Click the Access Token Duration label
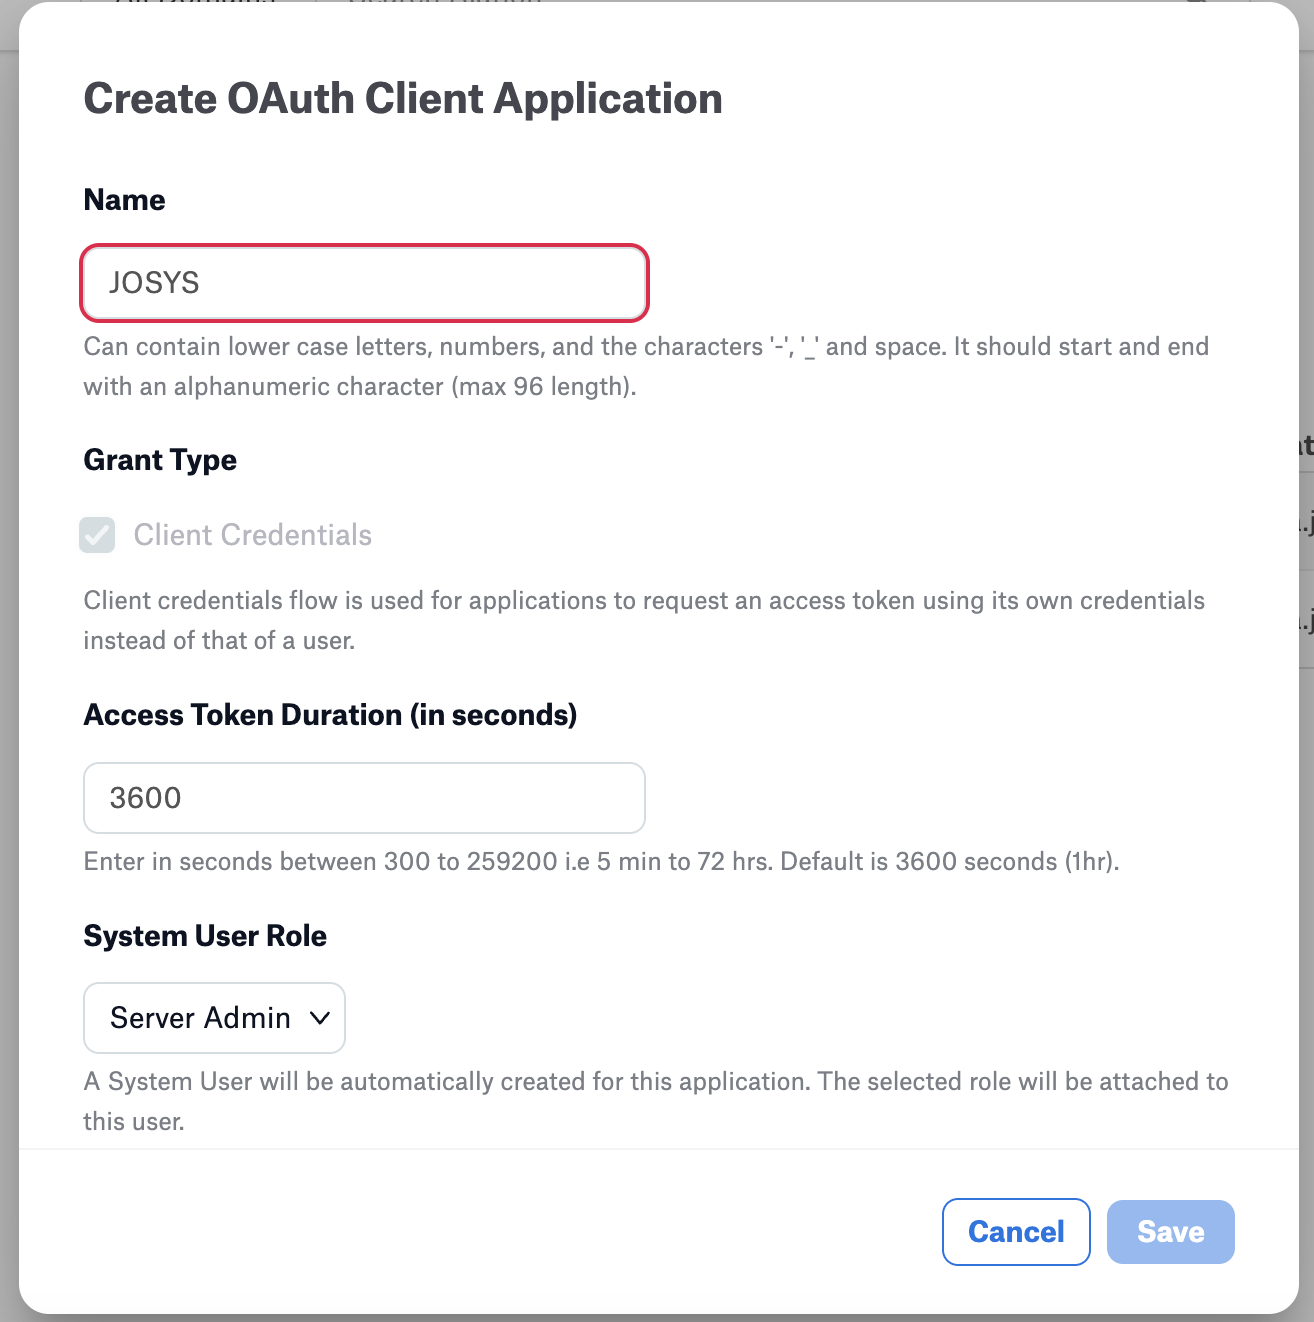This screenshot has height=1322, width=1314. click(x=330, y=715)
